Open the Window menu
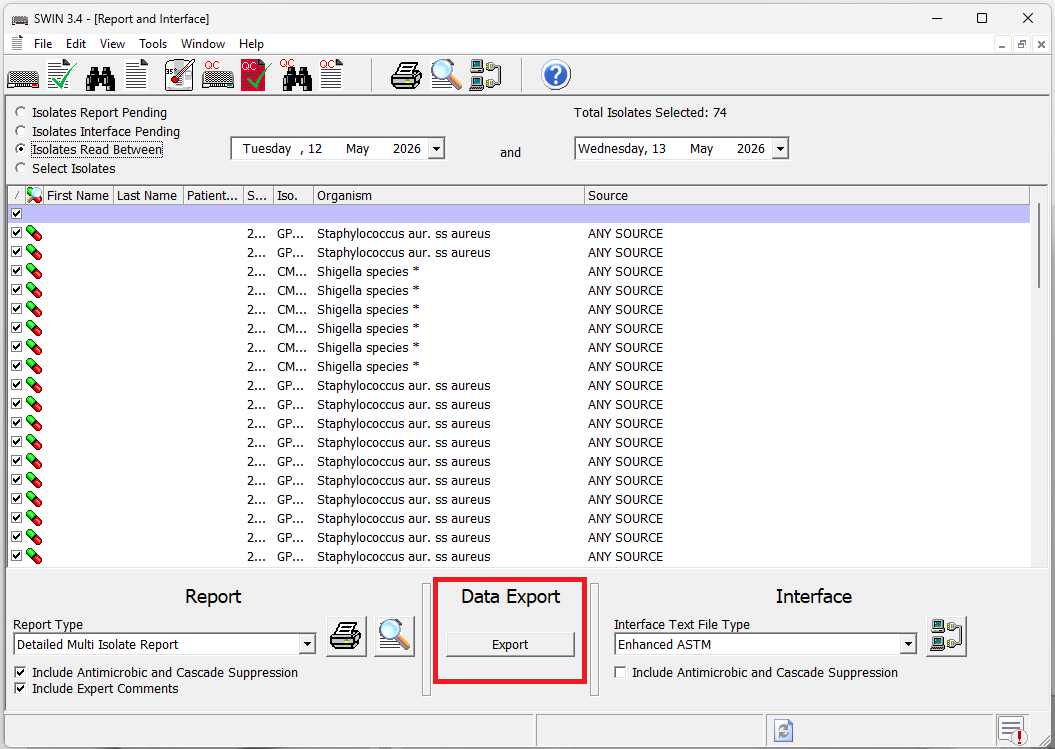Image resolution: width=1055 pixels, height=749 pixels. pyautogui.click(x=203, y=44)
